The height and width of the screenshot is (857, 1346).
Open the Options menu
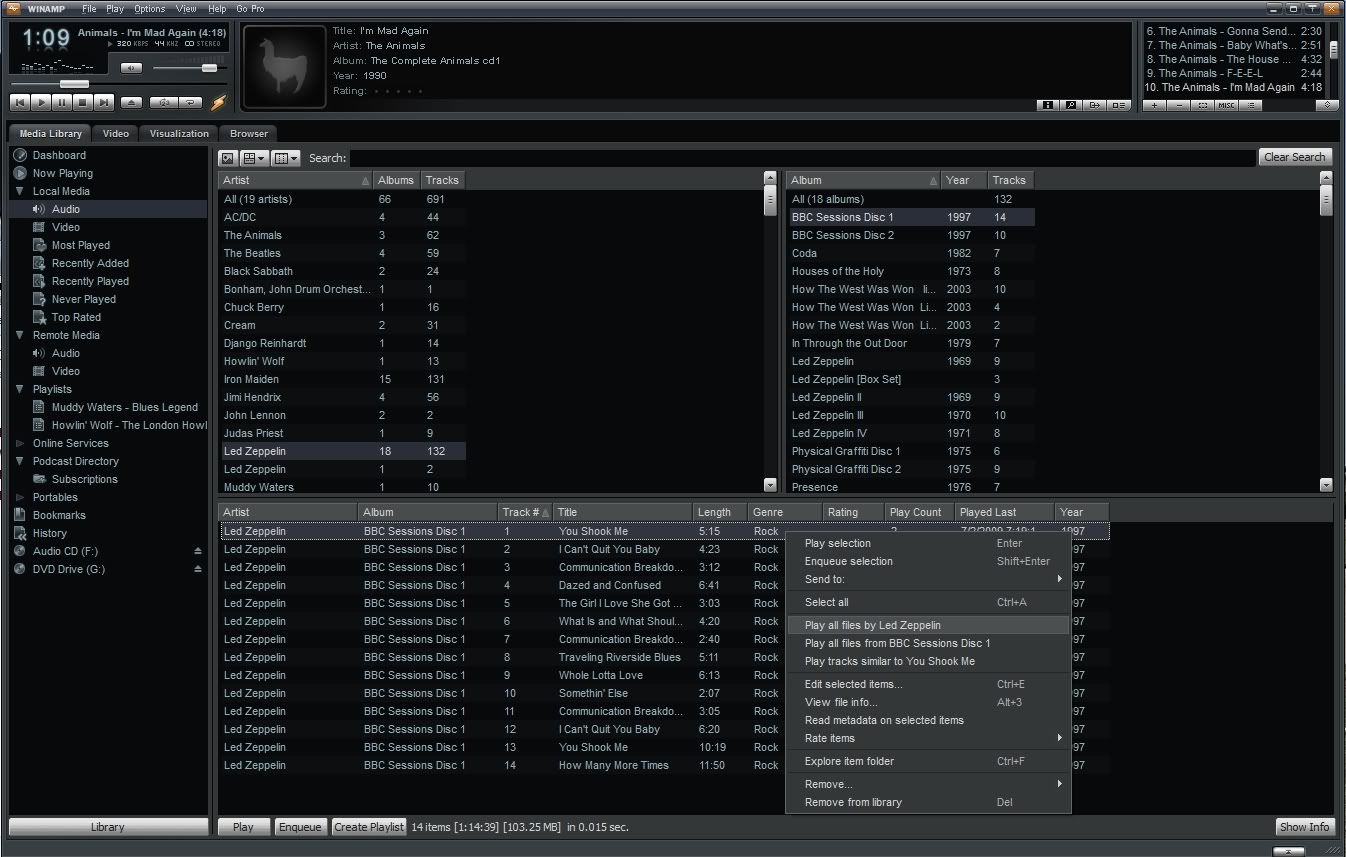(x=149, y=9)
